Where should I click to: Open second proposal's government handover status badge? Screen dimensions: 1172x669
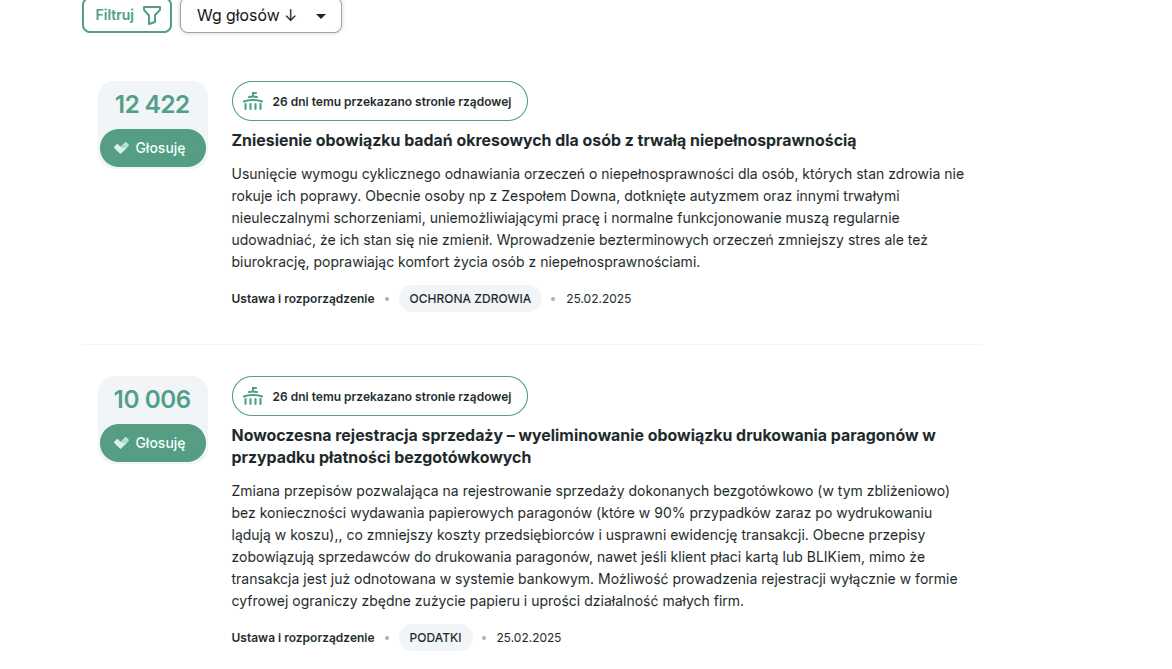click(x=380, y=396)
